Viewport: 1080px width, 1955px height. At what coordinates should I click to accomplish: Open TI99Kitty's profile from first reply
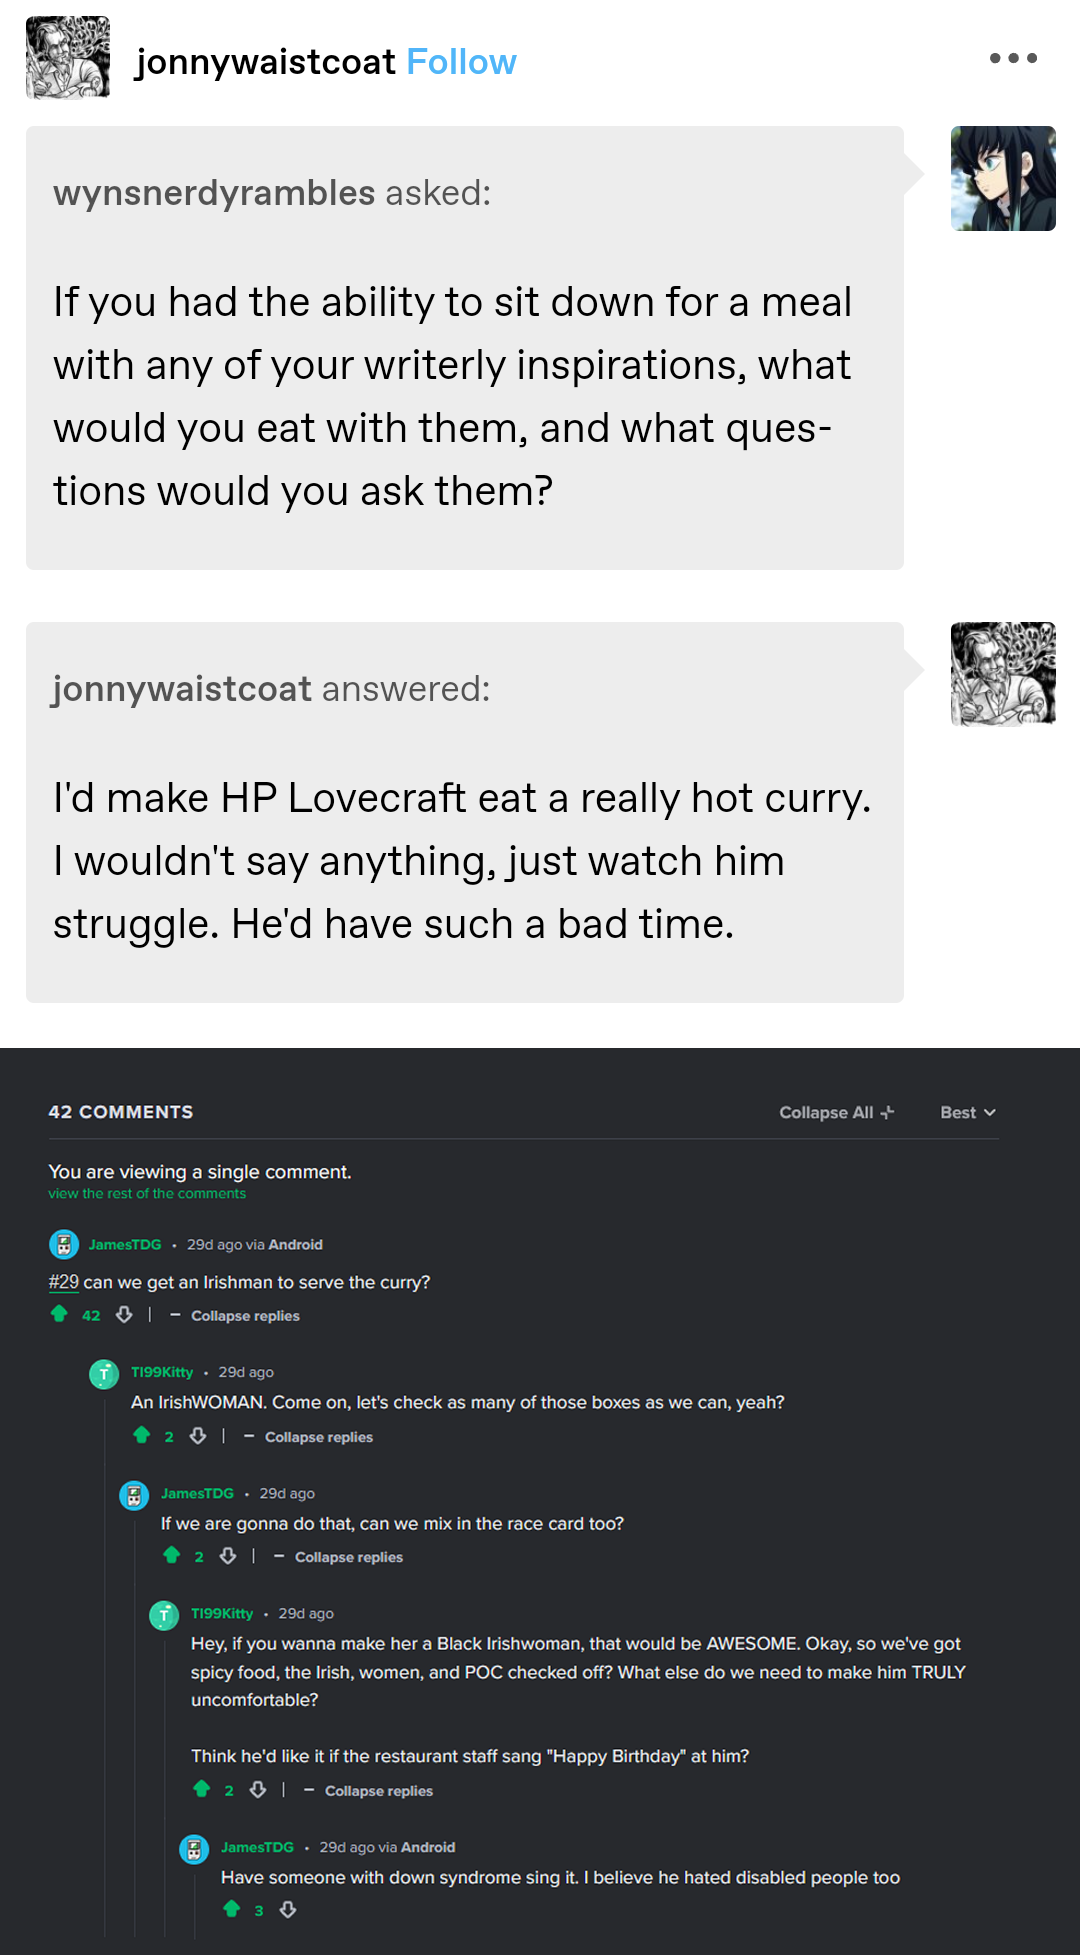(162, 1372)
